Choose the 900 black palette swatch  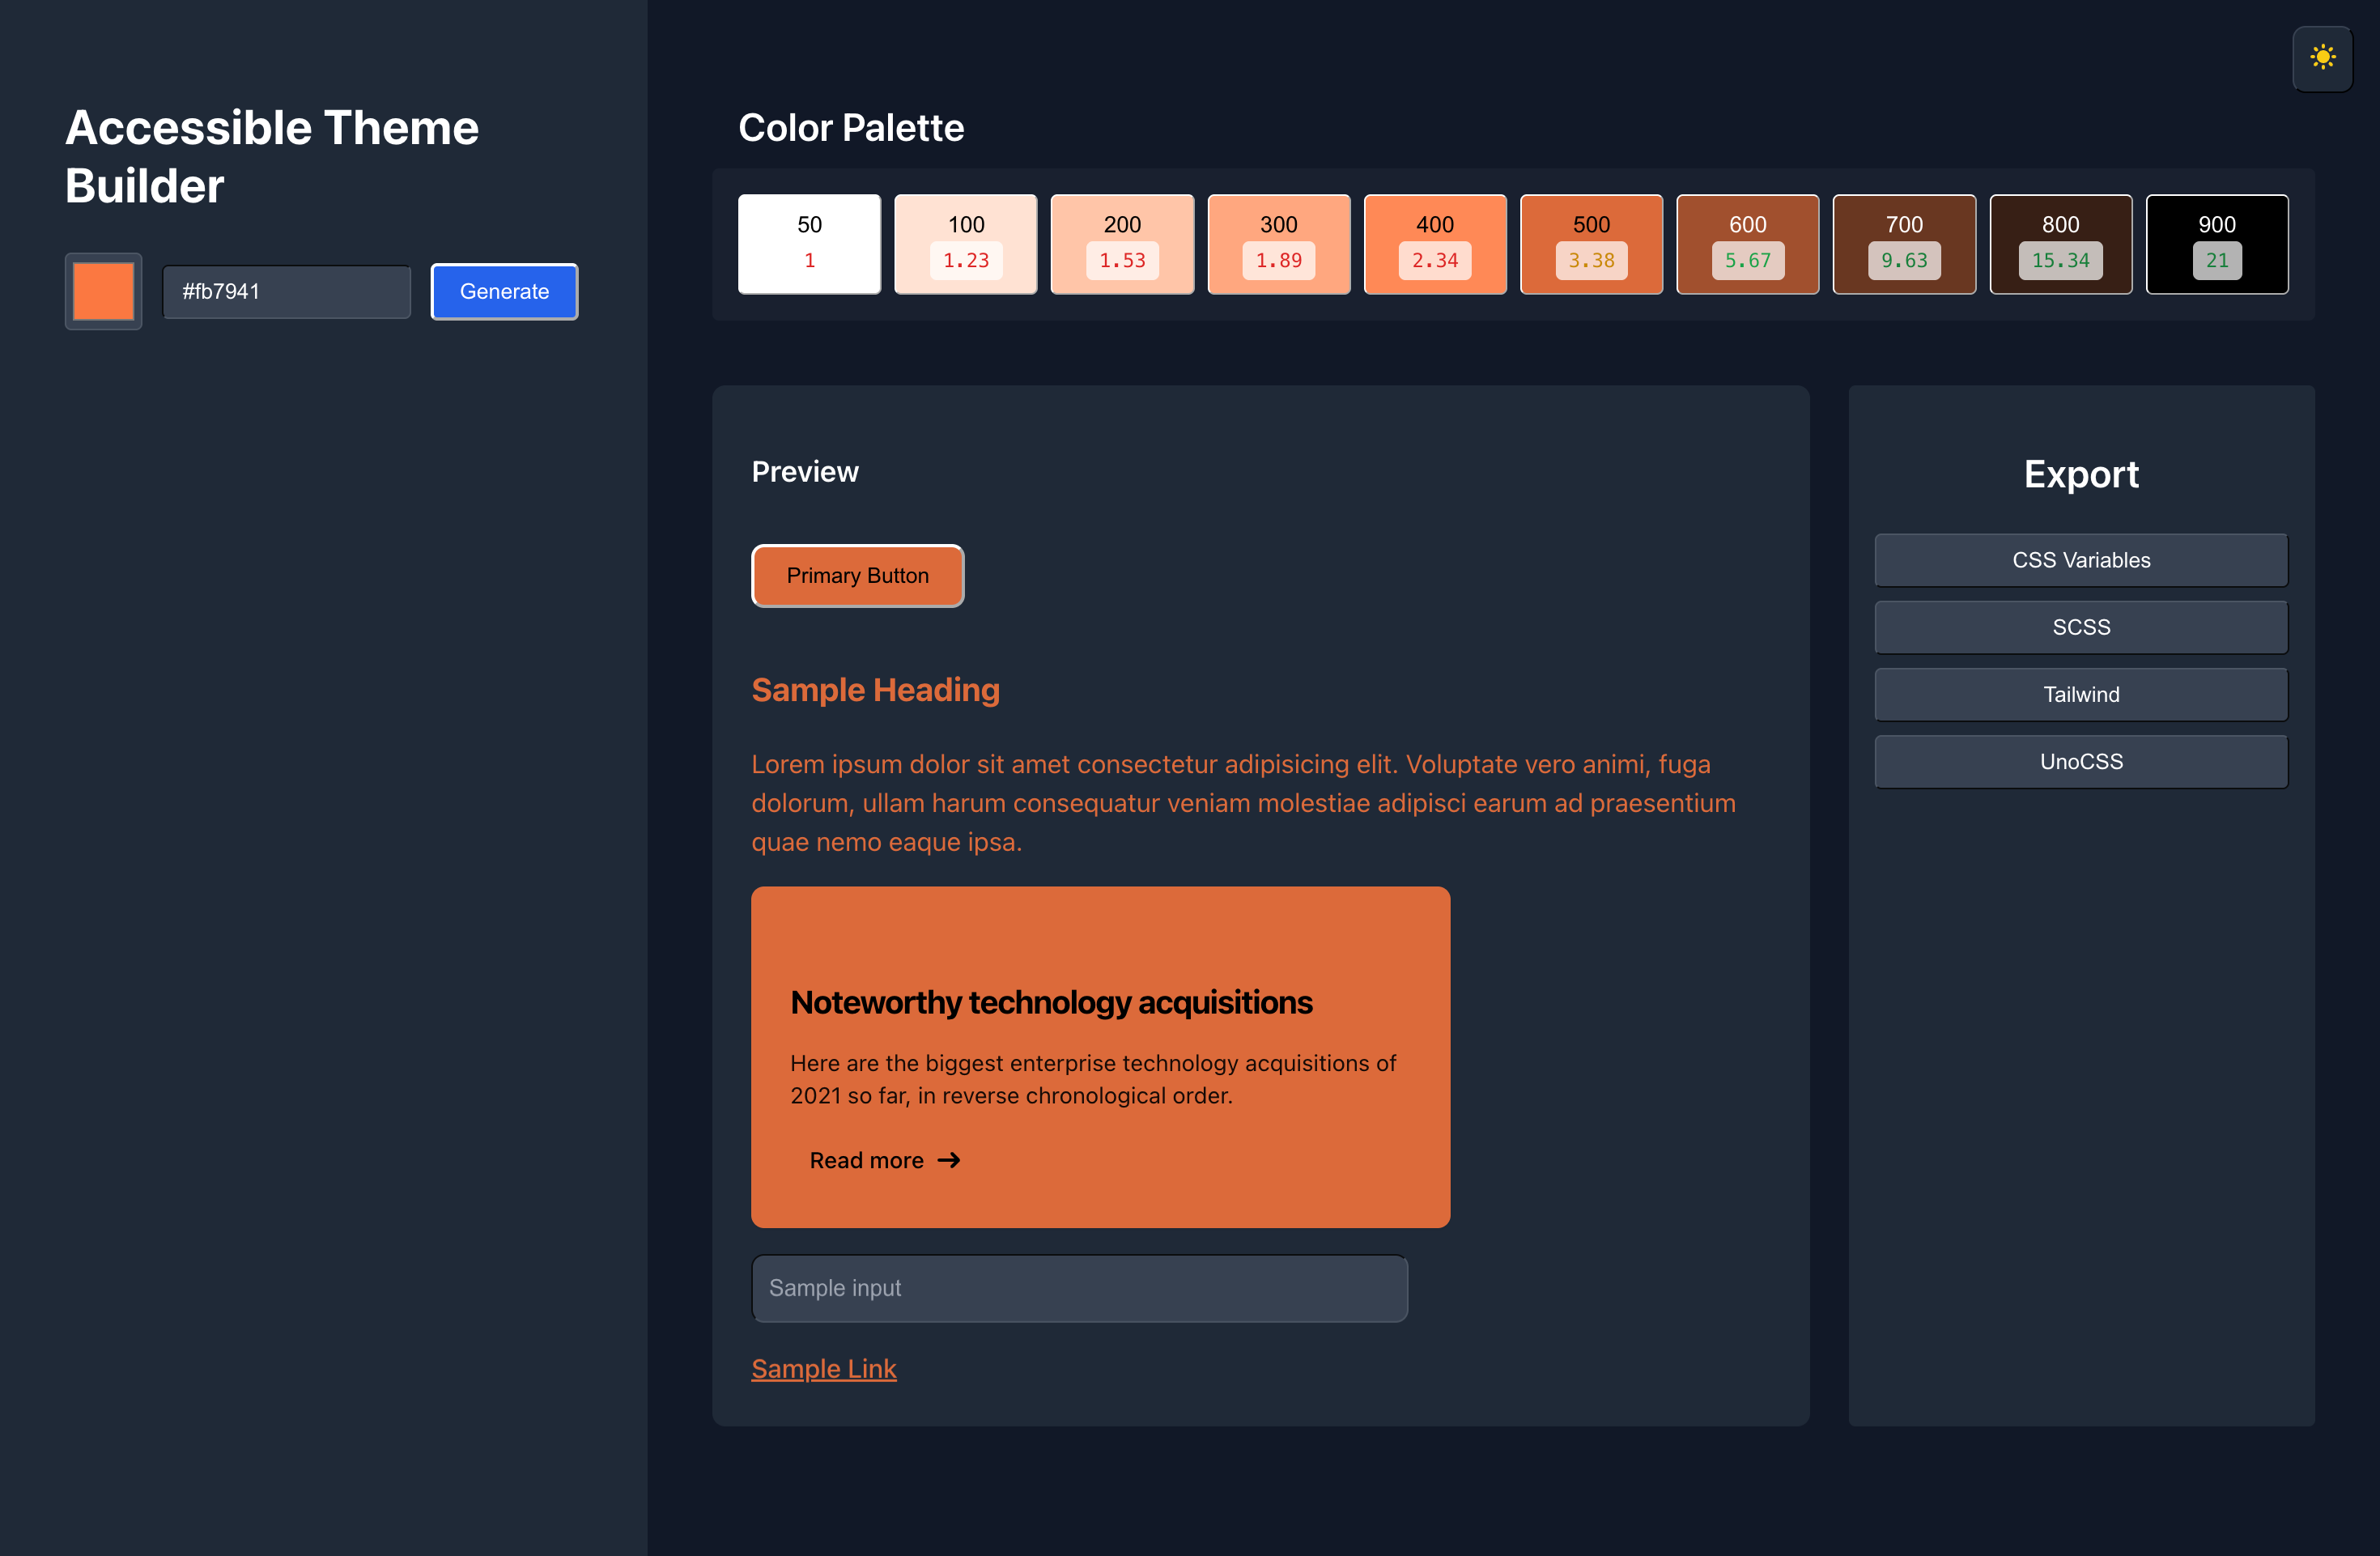2216,243
